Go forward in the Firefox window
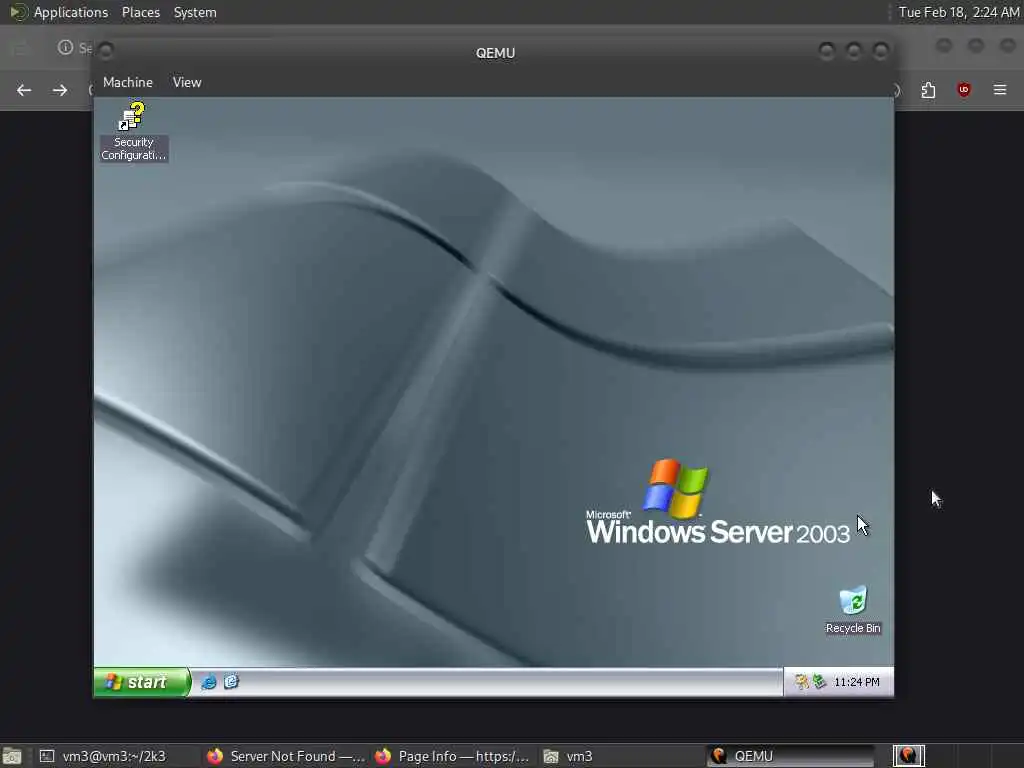Screen dimensions: 1024x768 [59, 90]
